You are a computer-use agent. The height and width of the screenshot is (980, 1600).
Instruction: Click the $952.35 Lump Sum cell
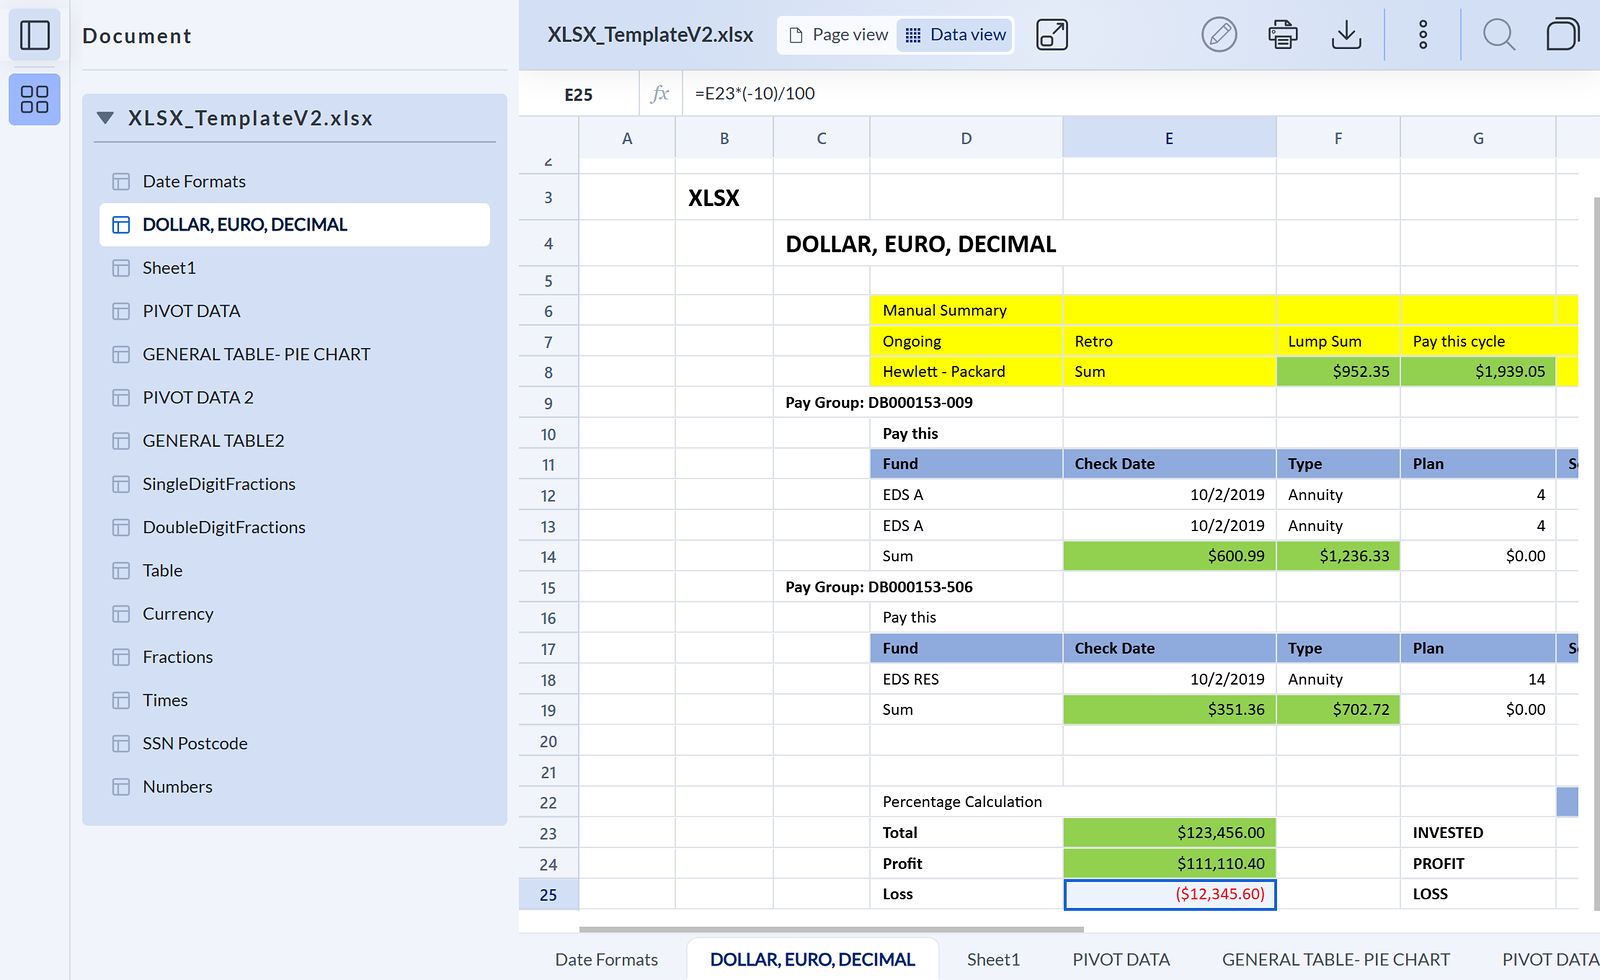pos(1338,372)
